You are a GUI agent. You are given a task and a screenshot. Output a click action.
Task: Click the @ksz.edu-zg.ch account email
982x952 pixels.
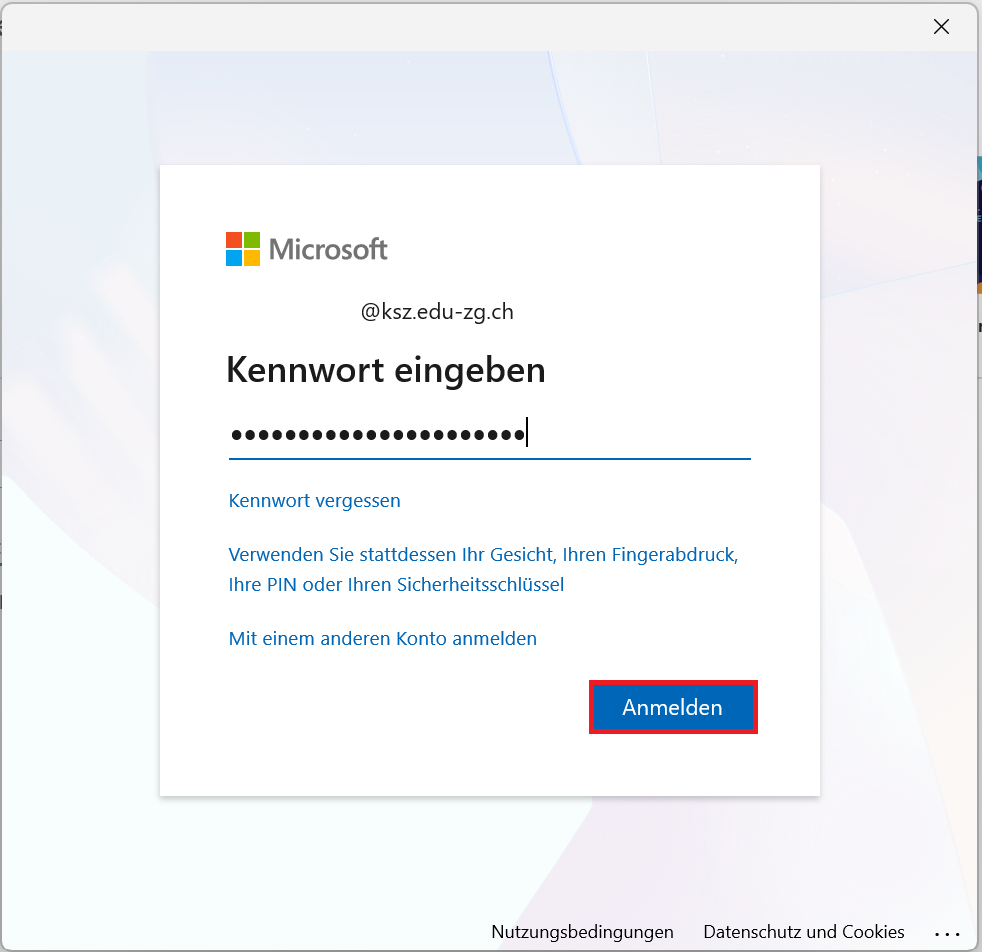coord(437,312)
